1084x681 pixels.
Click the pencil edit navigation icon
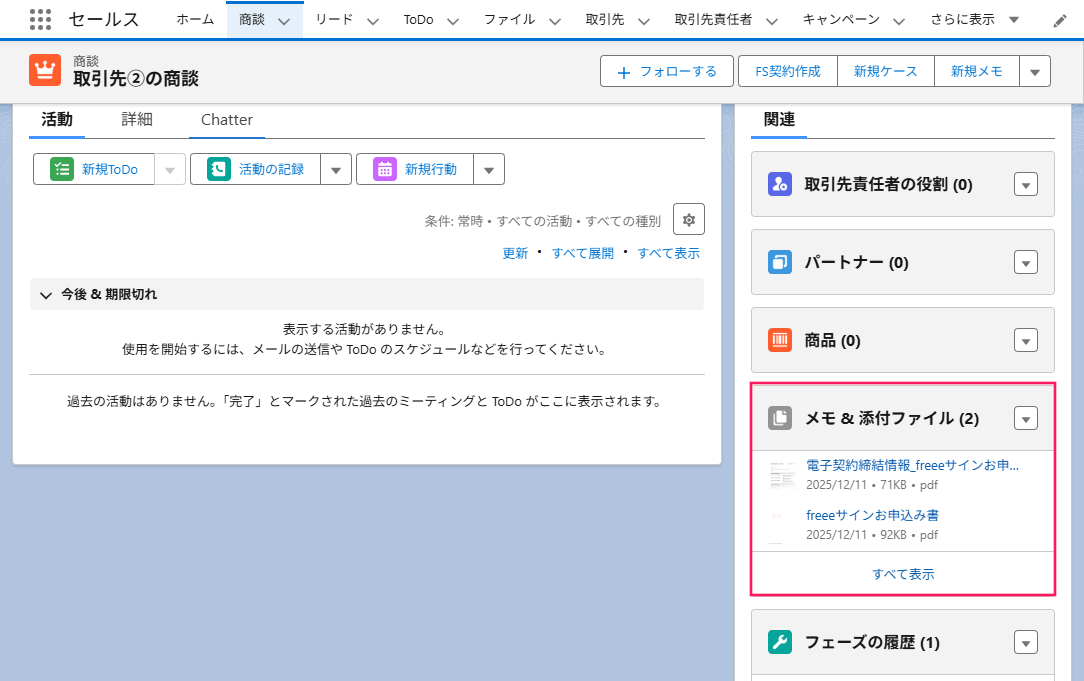point(1060,21)
